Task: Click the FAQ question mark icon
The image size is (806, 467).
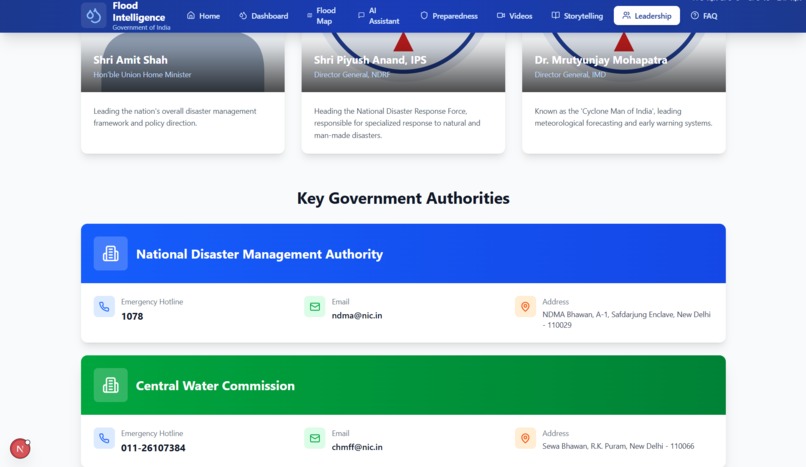Action: [694, 15]
